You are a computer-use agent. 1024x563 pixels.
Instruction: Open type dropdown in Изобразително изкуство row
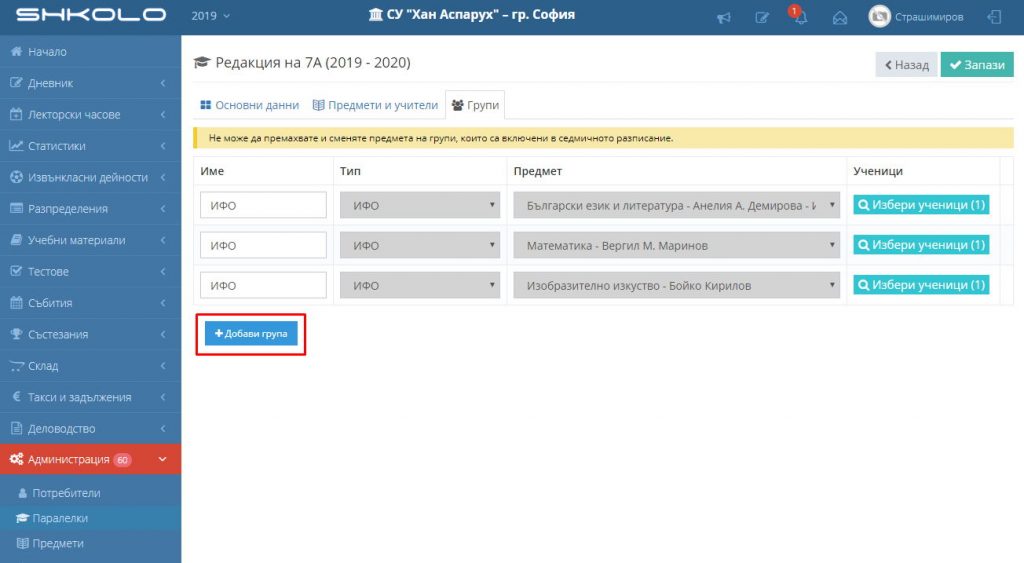[420, 285]
